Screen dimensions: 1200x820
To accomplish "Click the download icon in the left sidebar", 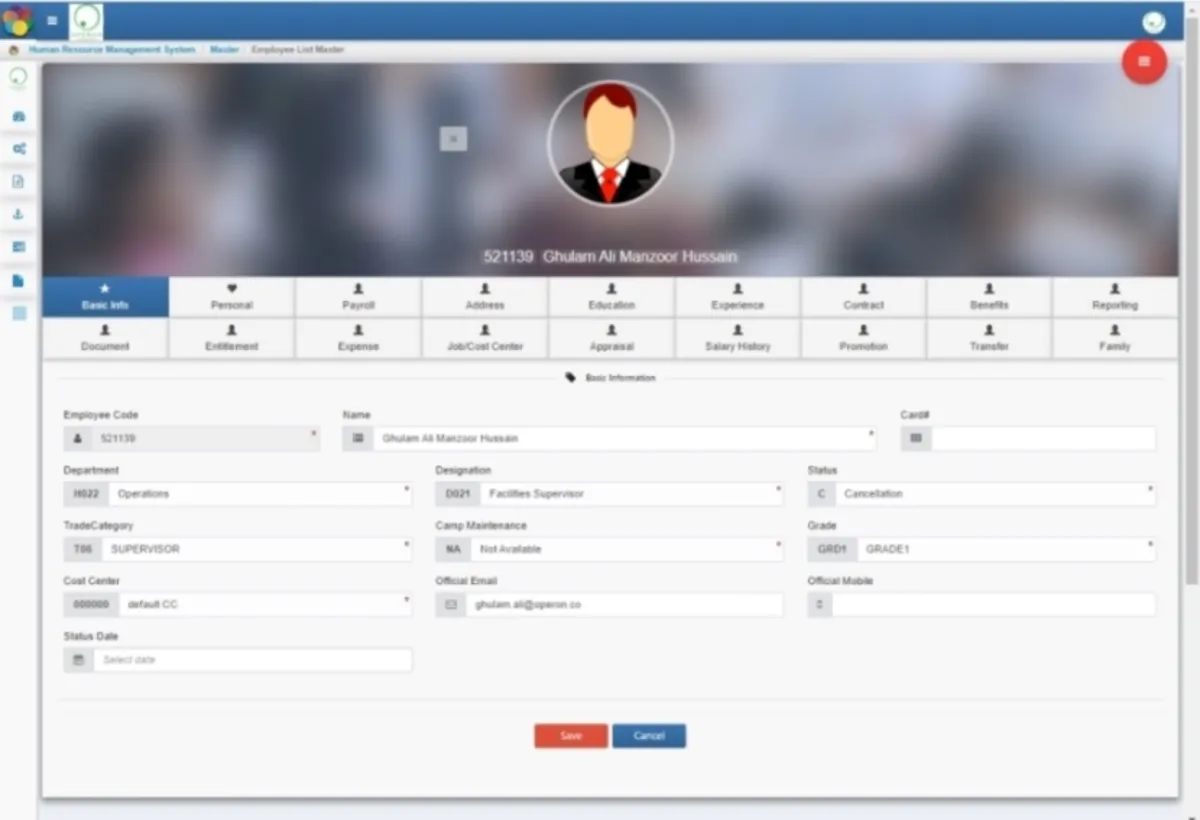I will click(18, 214).
